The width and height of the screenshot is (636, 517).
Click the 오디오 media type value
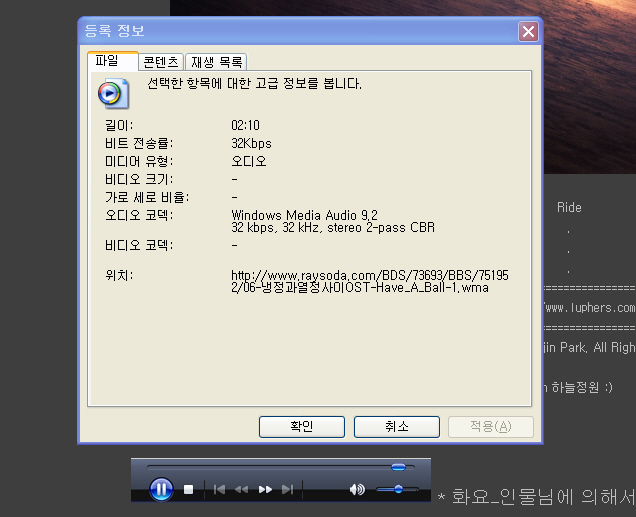tap(249, 161)
